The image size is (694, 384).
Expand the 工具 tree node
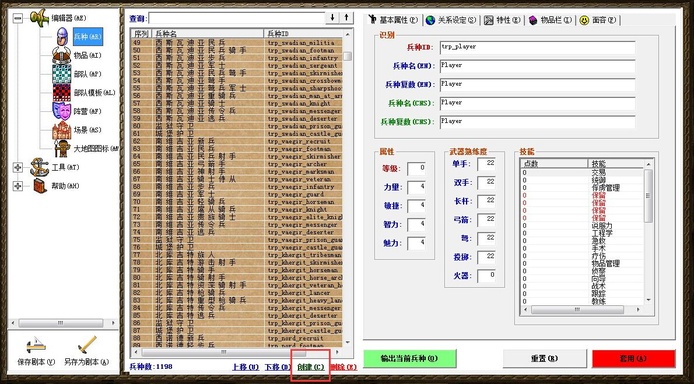(18, 167)
